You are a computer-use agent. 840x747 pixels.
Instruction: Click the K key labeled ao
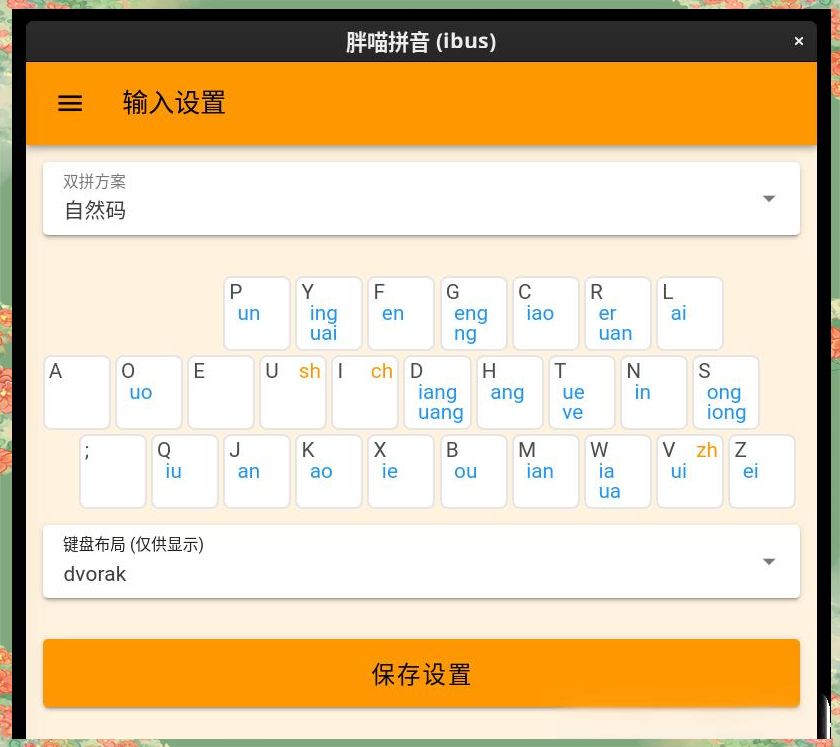coord(329,471)
